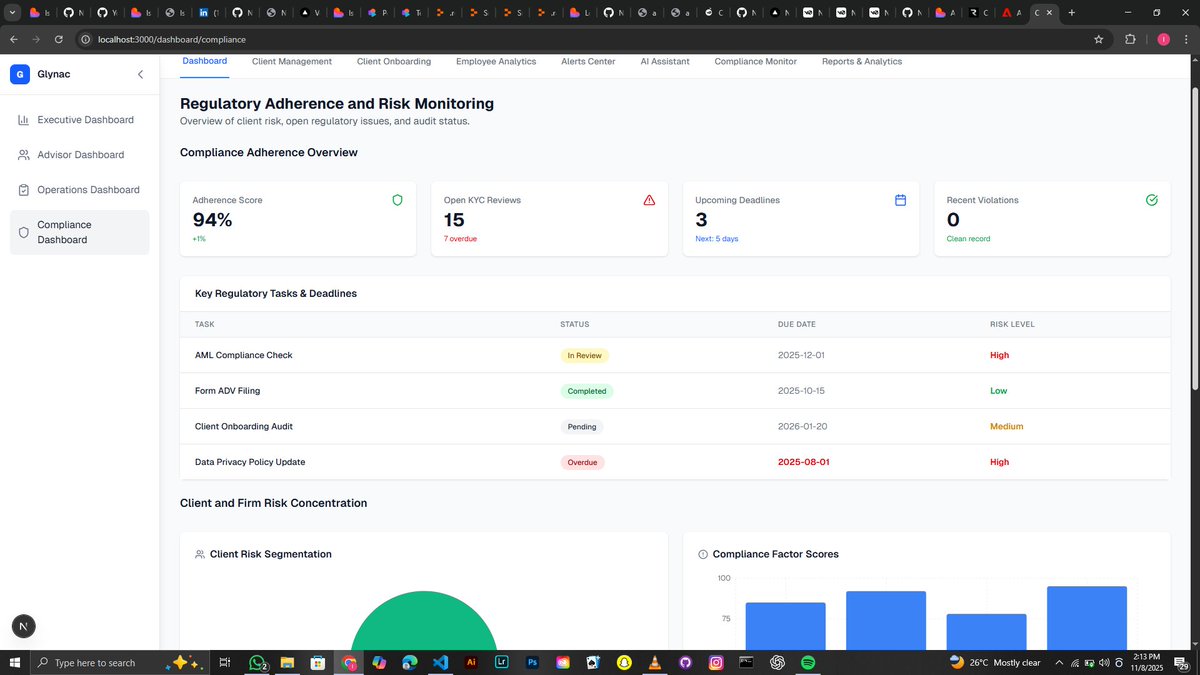This screenshot has height=675, width=1200.
Task: Open a new browser tab with the plus
Action: pos(1072,13)
